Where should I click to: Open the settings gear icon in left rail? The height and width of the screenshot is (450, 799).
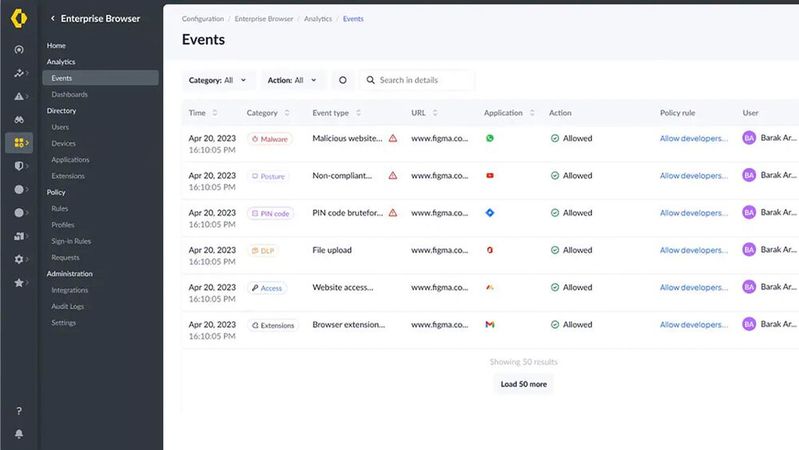(x=19, y=259)
